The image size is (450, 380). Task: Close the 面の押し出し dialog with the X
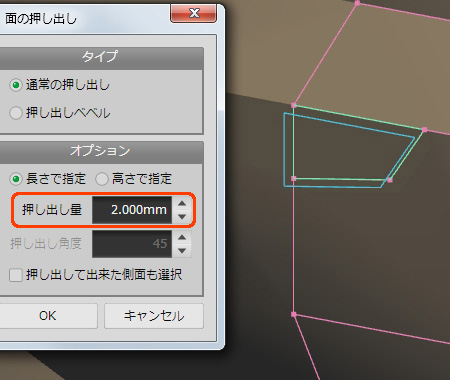click(x=194, y=13)
